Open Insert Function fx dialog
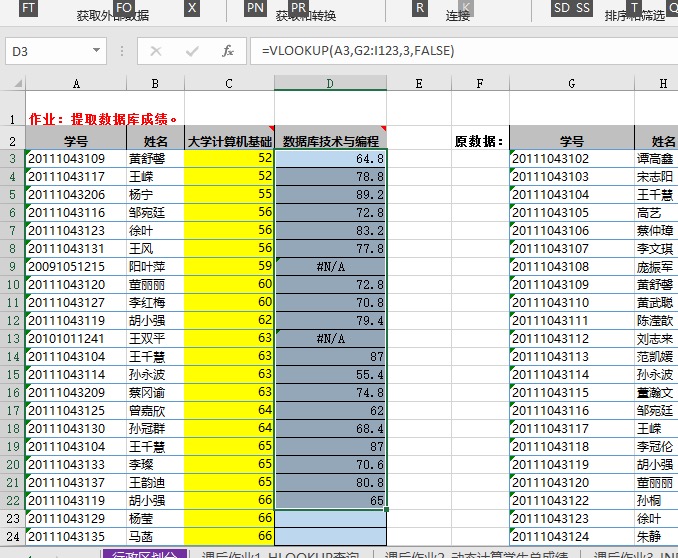This screenshot has width=678, height=558. [227, 50]
